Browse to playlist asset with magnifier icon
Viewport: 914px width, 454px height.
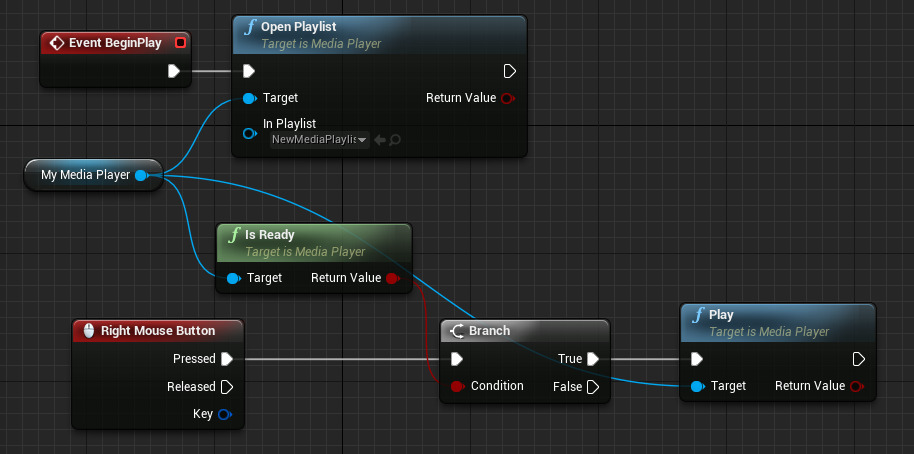pos(395,140)
